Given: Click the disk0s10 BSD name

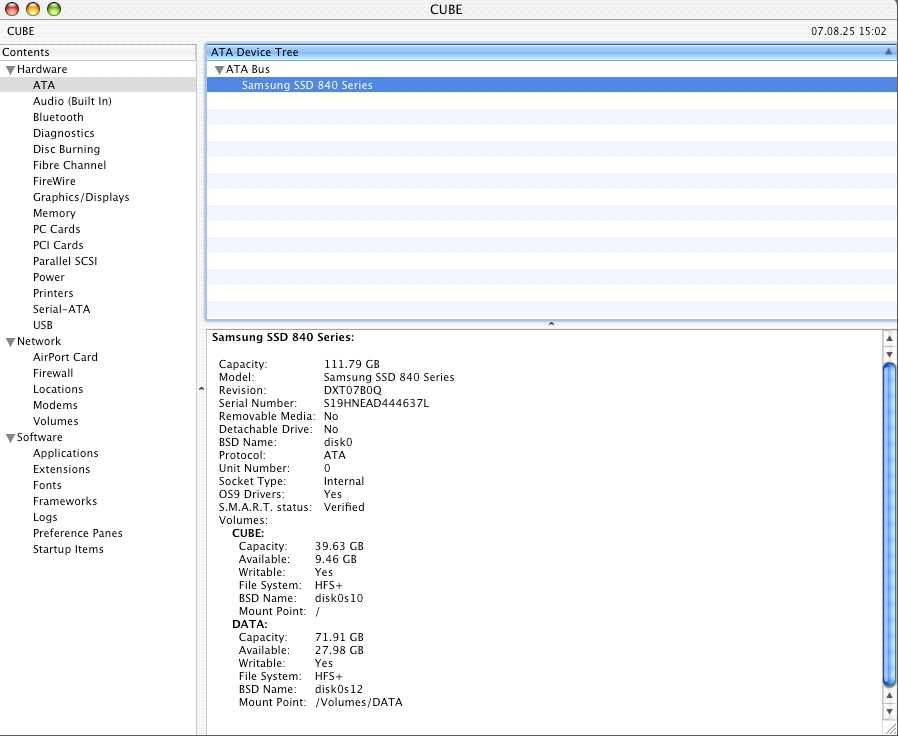Looking at the screenshot, I should tap(338, 599).
